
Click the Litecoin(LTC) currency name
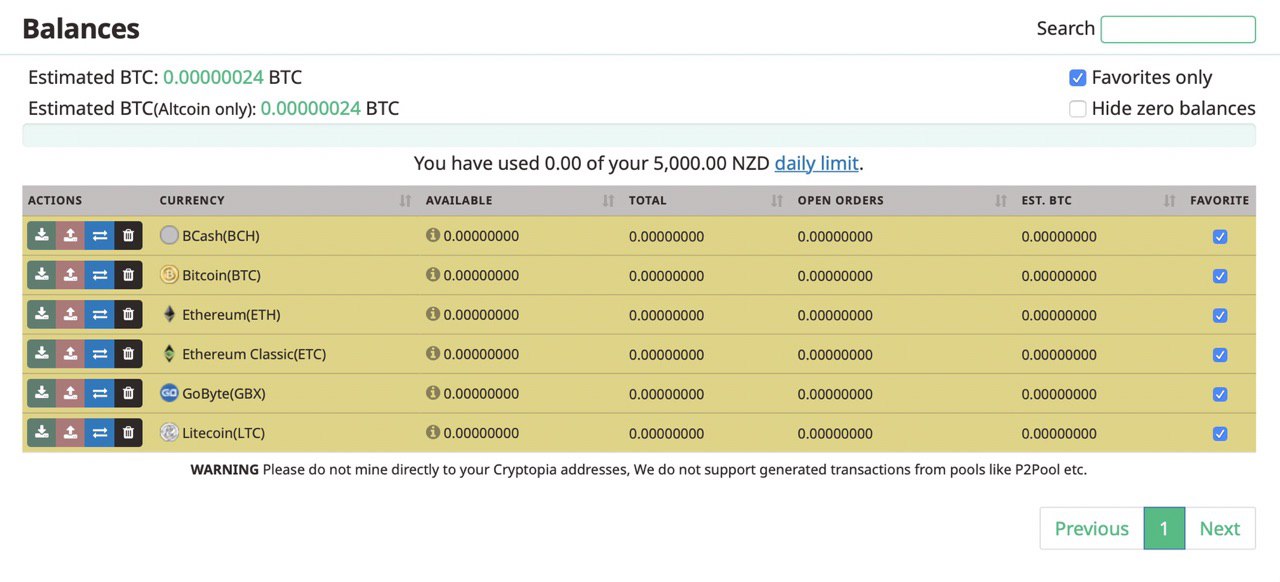click(223, 433)
